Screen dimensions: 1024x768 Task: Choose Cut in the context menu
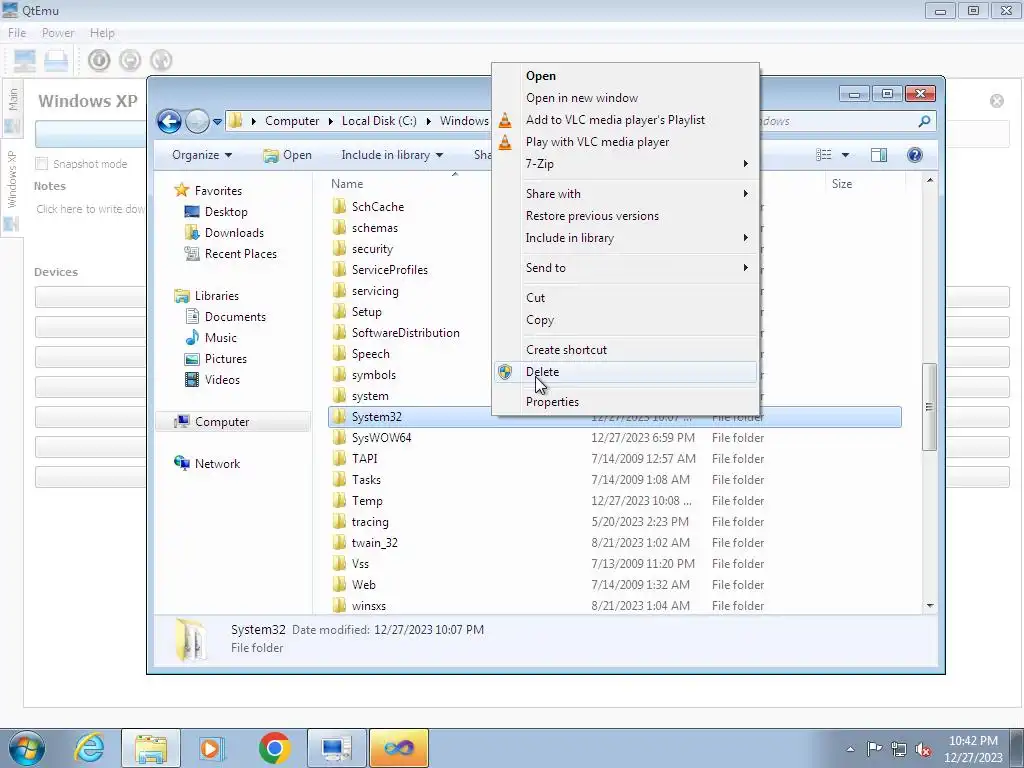point(535,298)
